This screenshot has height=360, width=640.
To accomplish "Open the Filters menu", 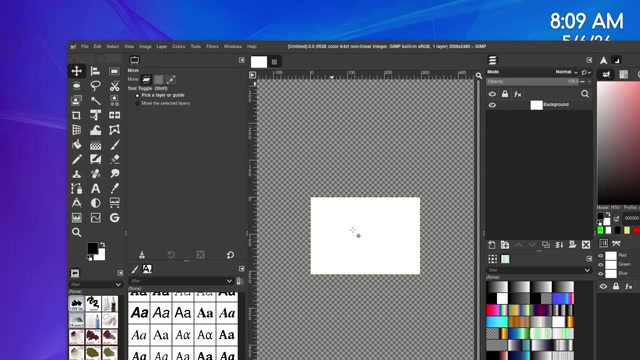I will pyautogui.click(x=212, y=47).
